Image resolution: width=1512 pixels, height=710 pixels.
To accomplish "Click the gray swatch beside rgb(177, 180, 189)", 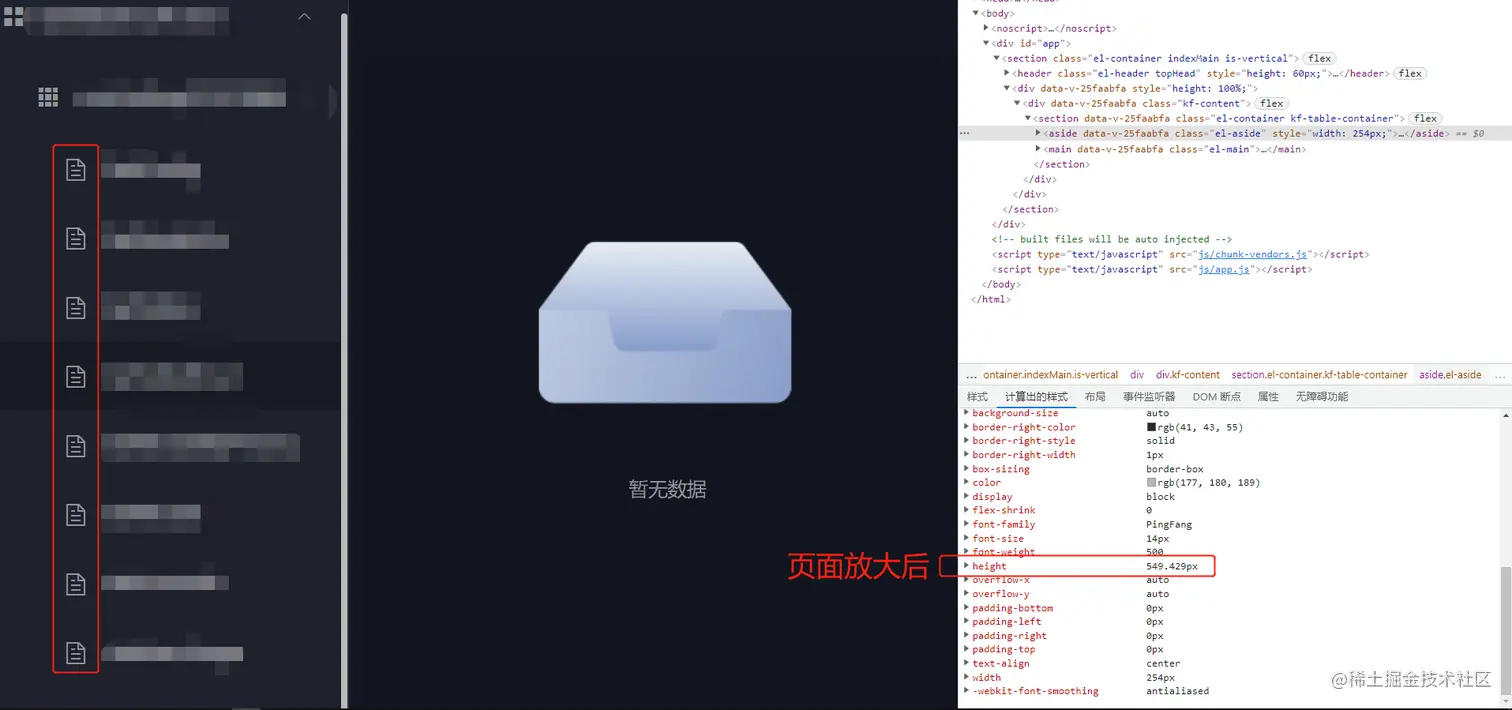I will point(1151,483).
